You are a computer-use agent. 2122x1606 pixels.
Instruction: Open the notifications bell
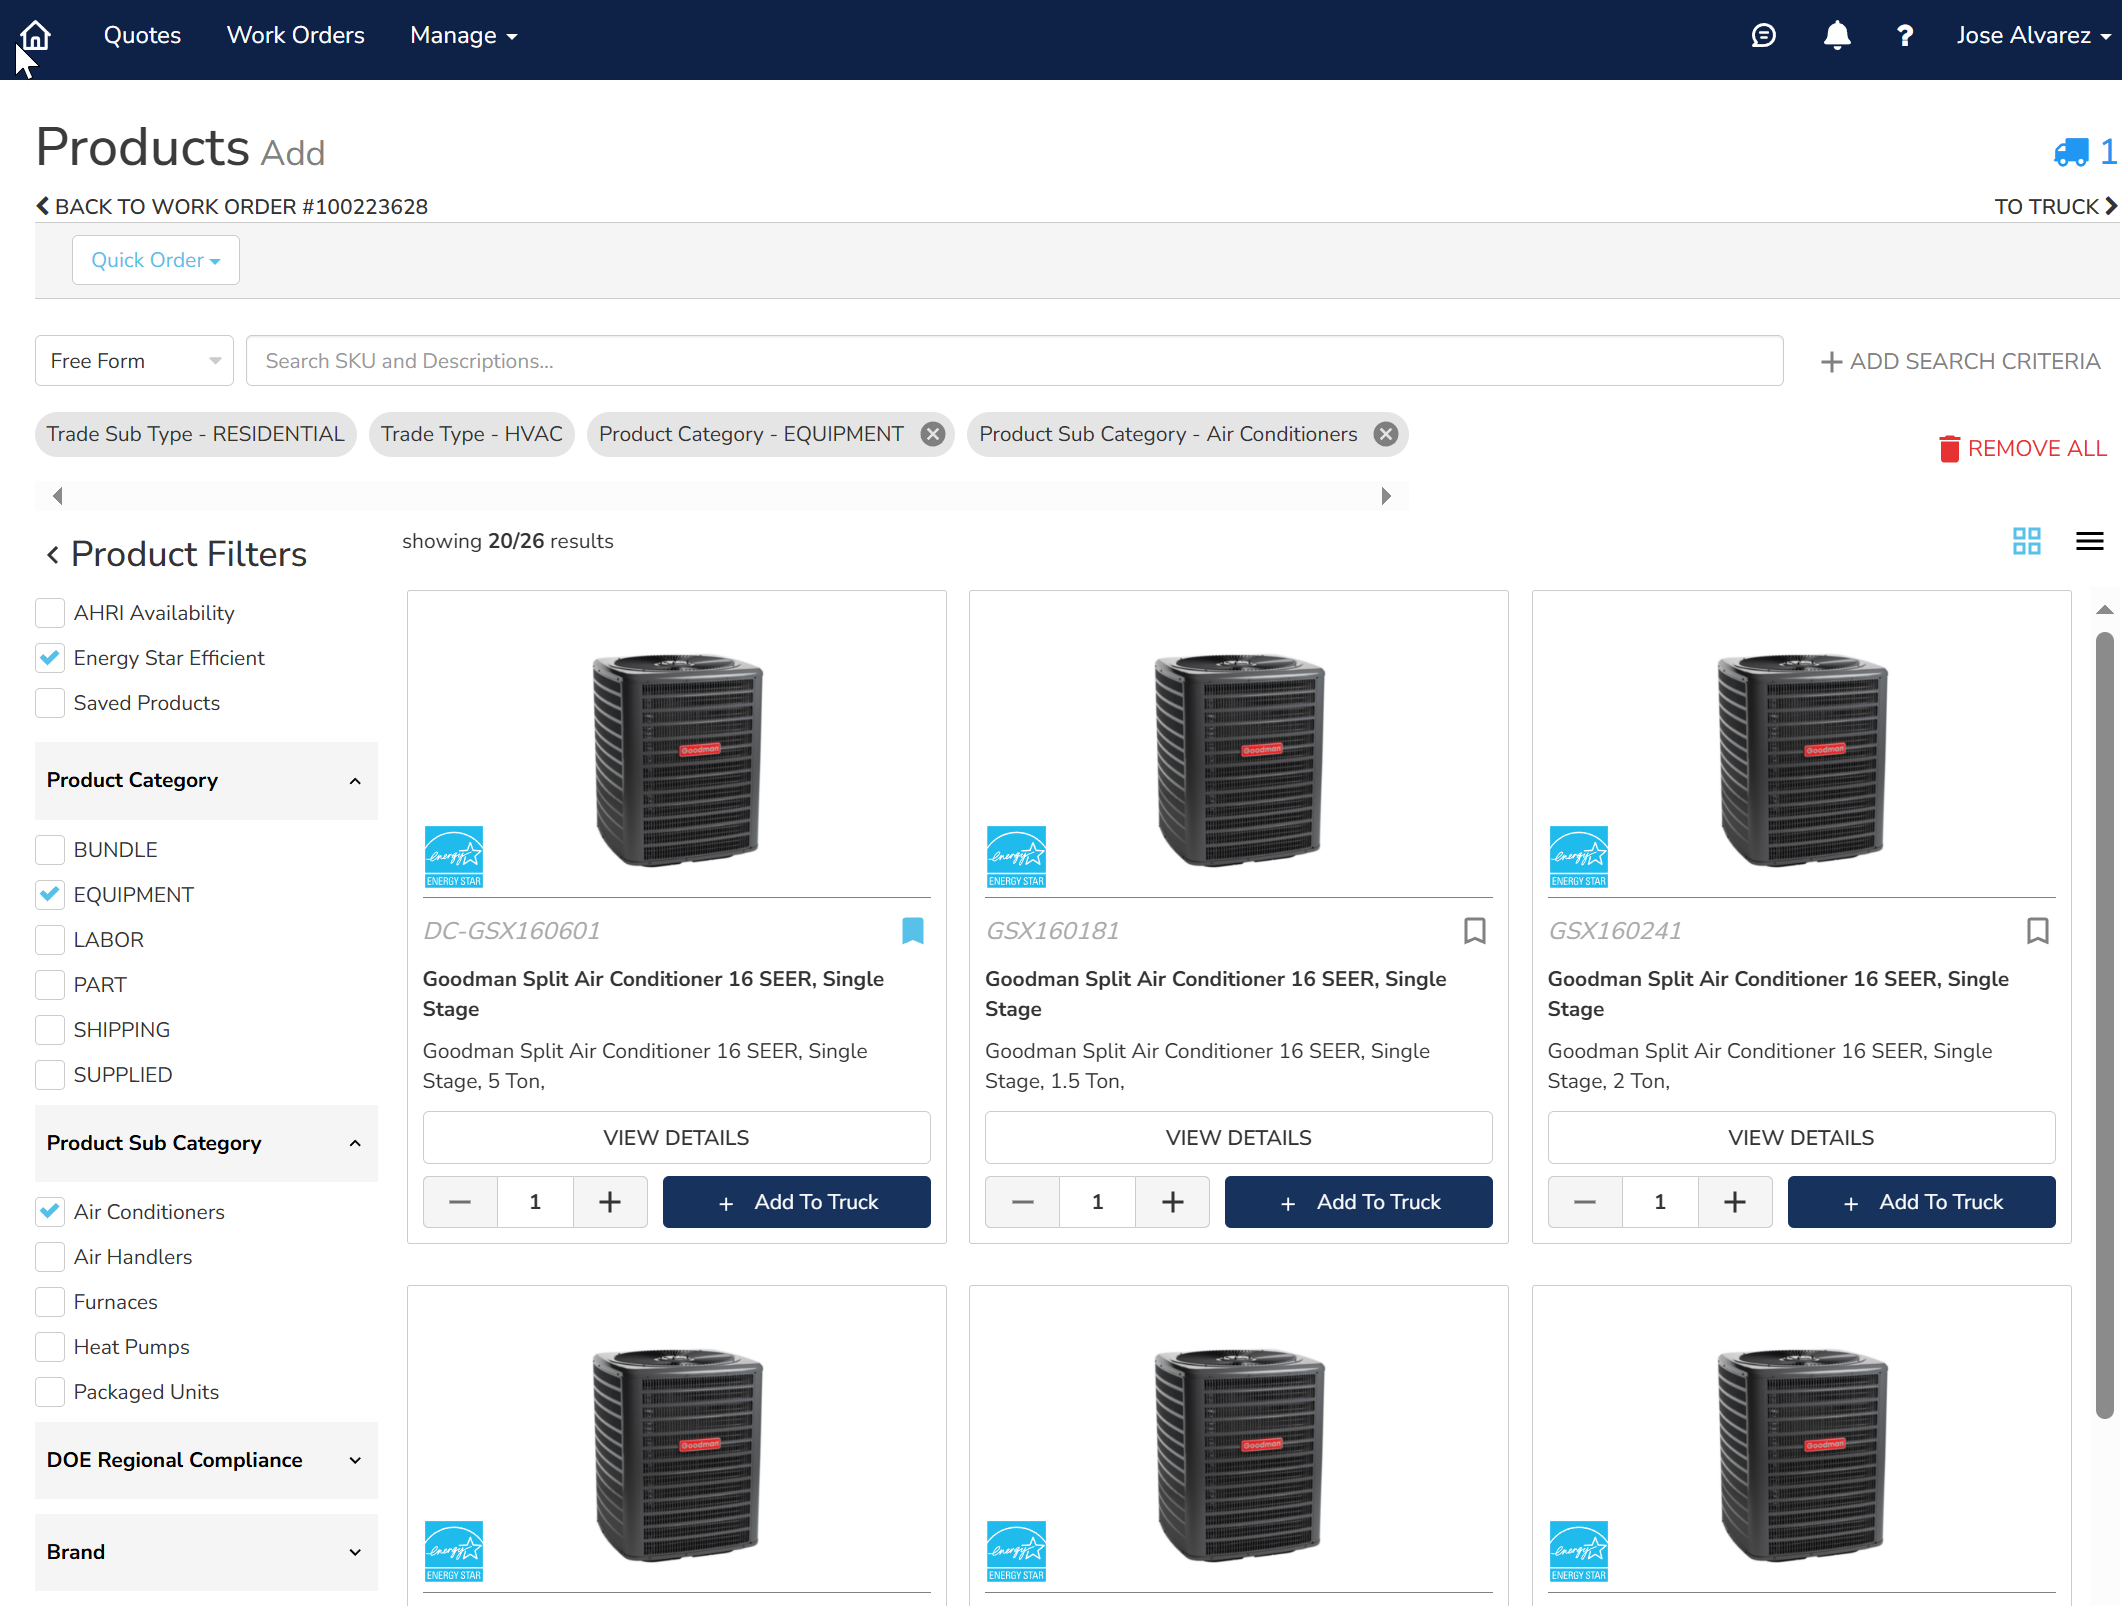pos(1837,36)
